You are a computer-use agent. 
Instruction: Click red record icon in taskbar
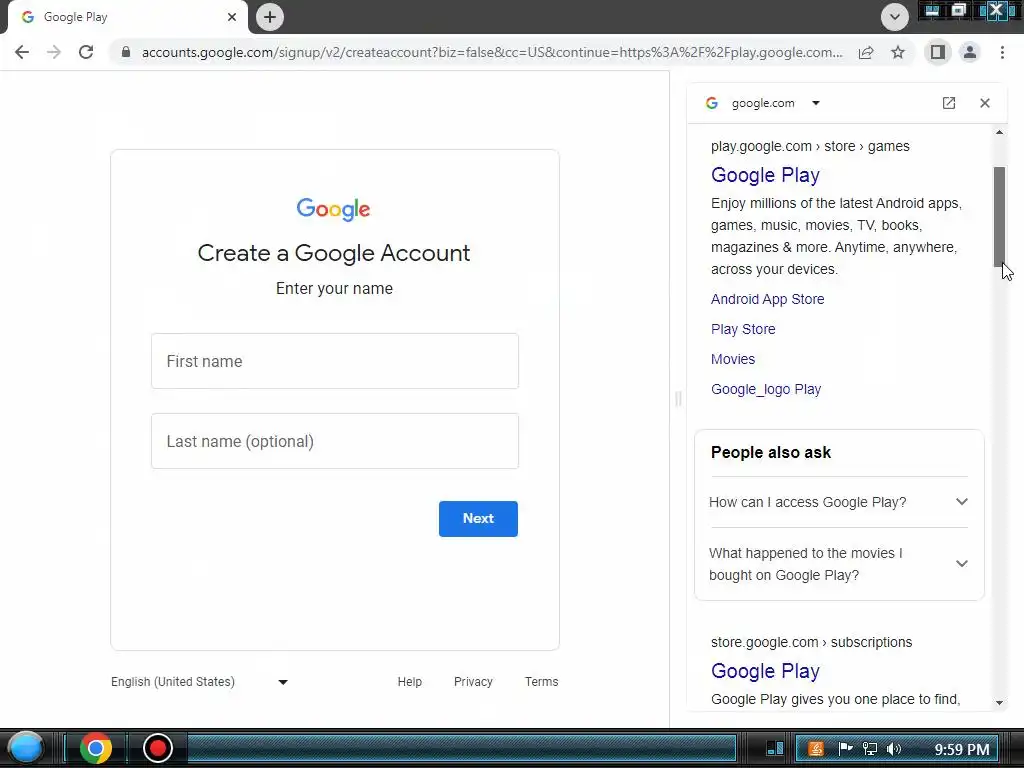tap(157, 748)
